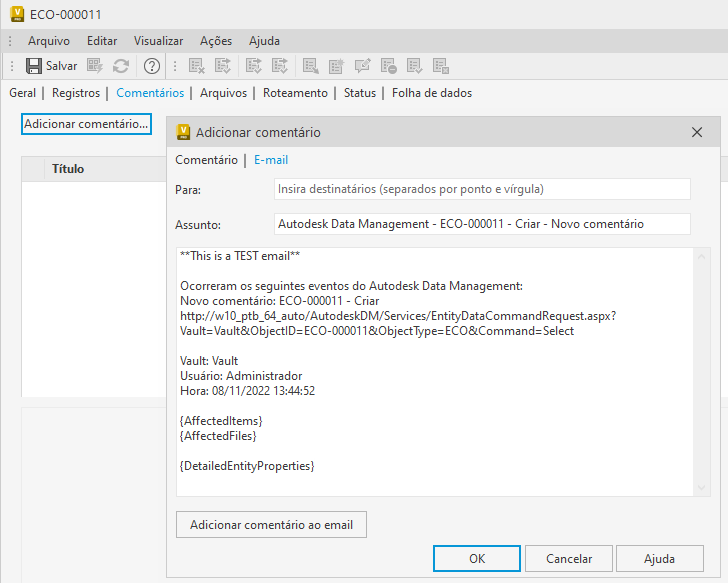Screen dimensions: 728x583
Task: Click the Título column header
Action: coord(68,168)
